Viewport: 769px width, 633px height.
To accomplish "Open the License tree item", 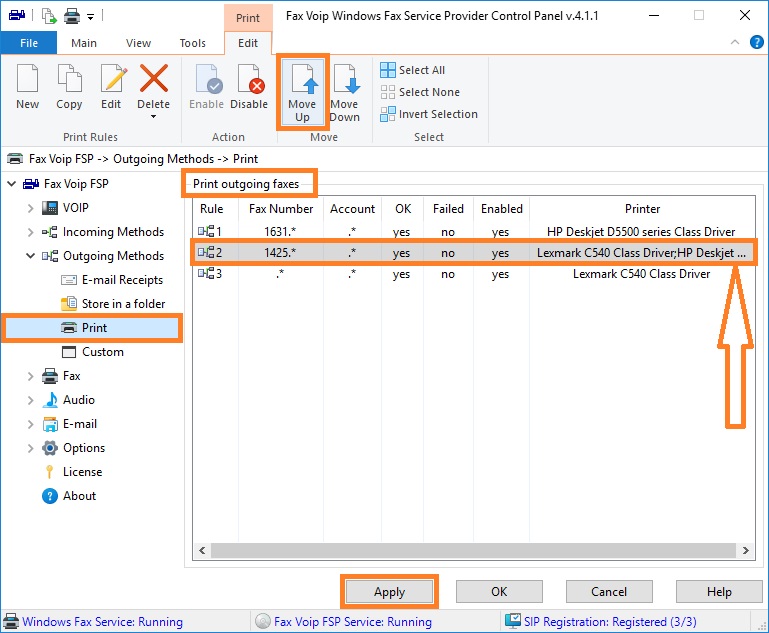I will [x=74, y=472].
